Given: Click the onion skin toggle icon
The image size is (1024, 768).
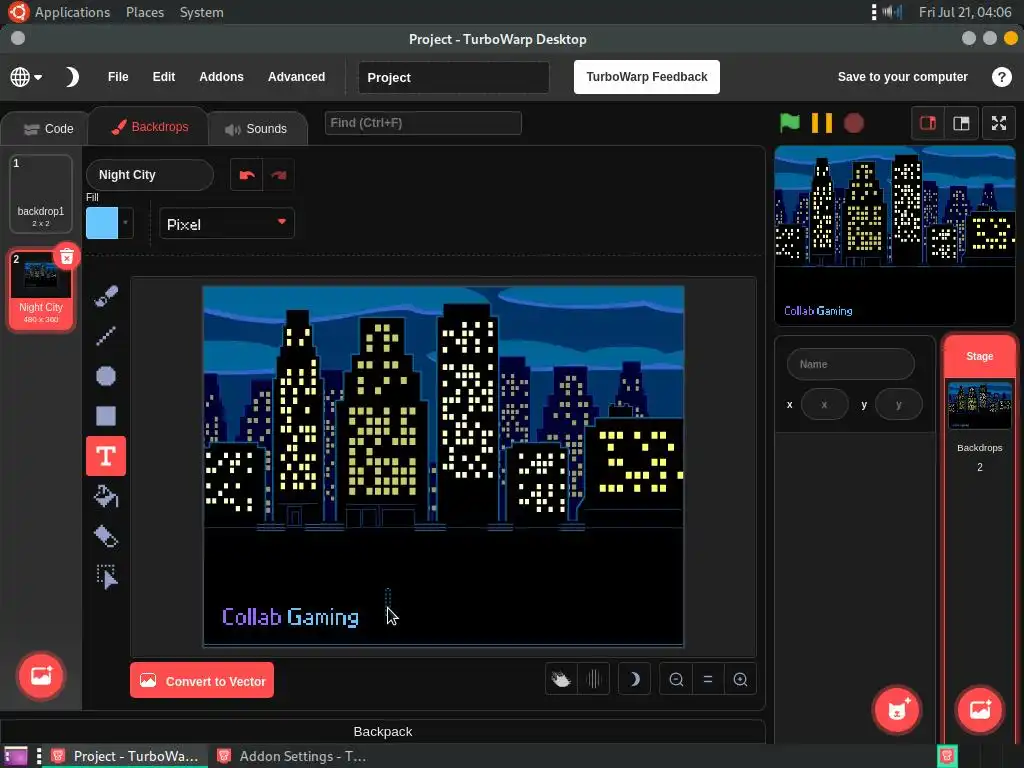Looking at the screenshot, I should coord(561,680).
